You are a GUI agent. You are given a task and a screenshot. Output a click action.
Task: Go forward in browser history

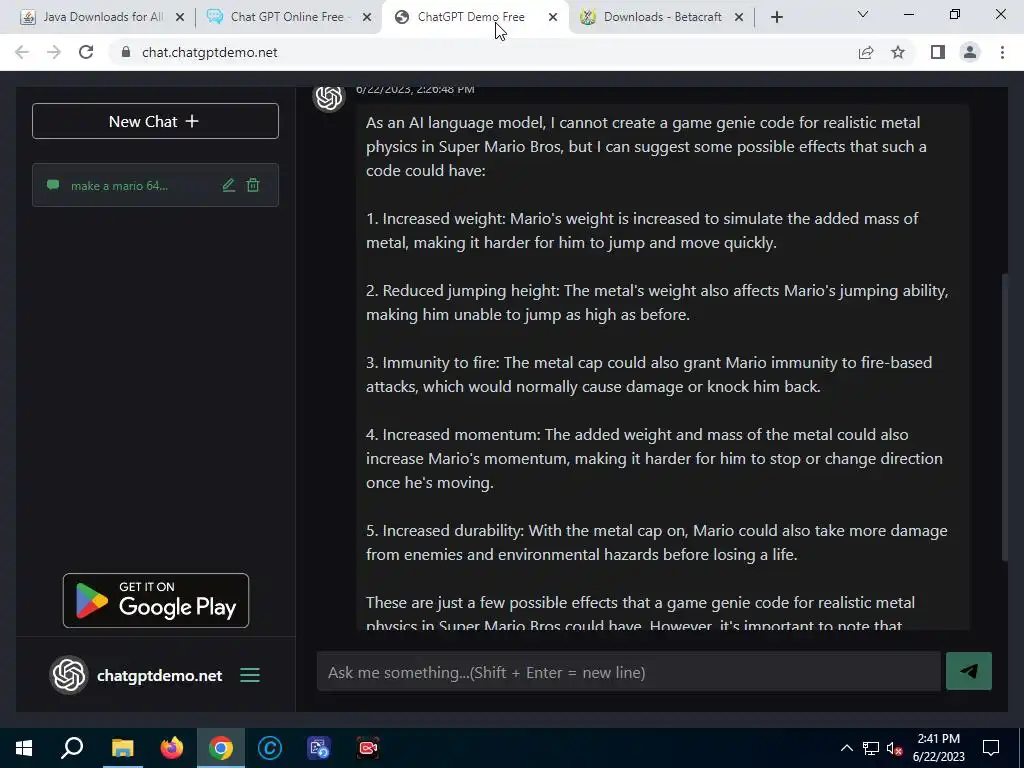coord(54,52)
